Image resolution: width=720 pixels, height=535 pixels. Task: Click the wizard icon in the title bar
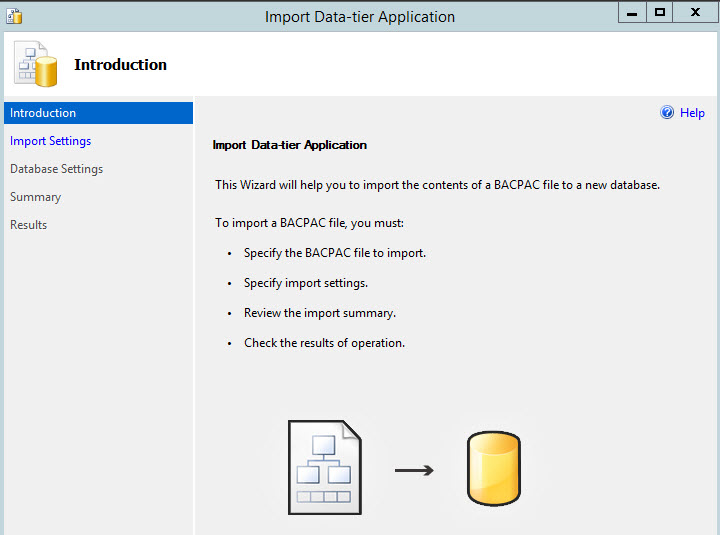[14, 16]
